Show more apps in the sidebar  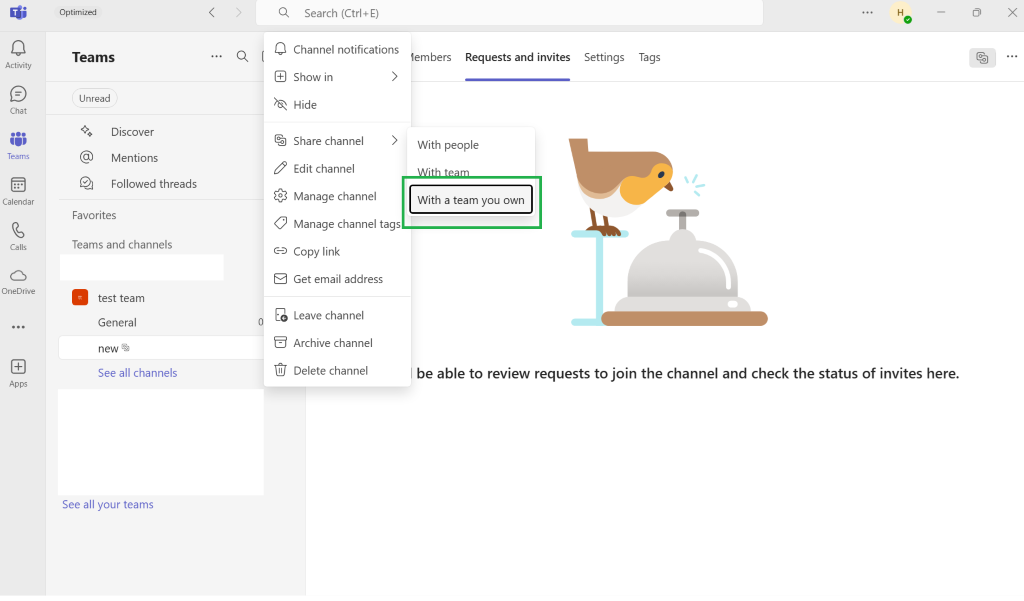tap(18, 327)
